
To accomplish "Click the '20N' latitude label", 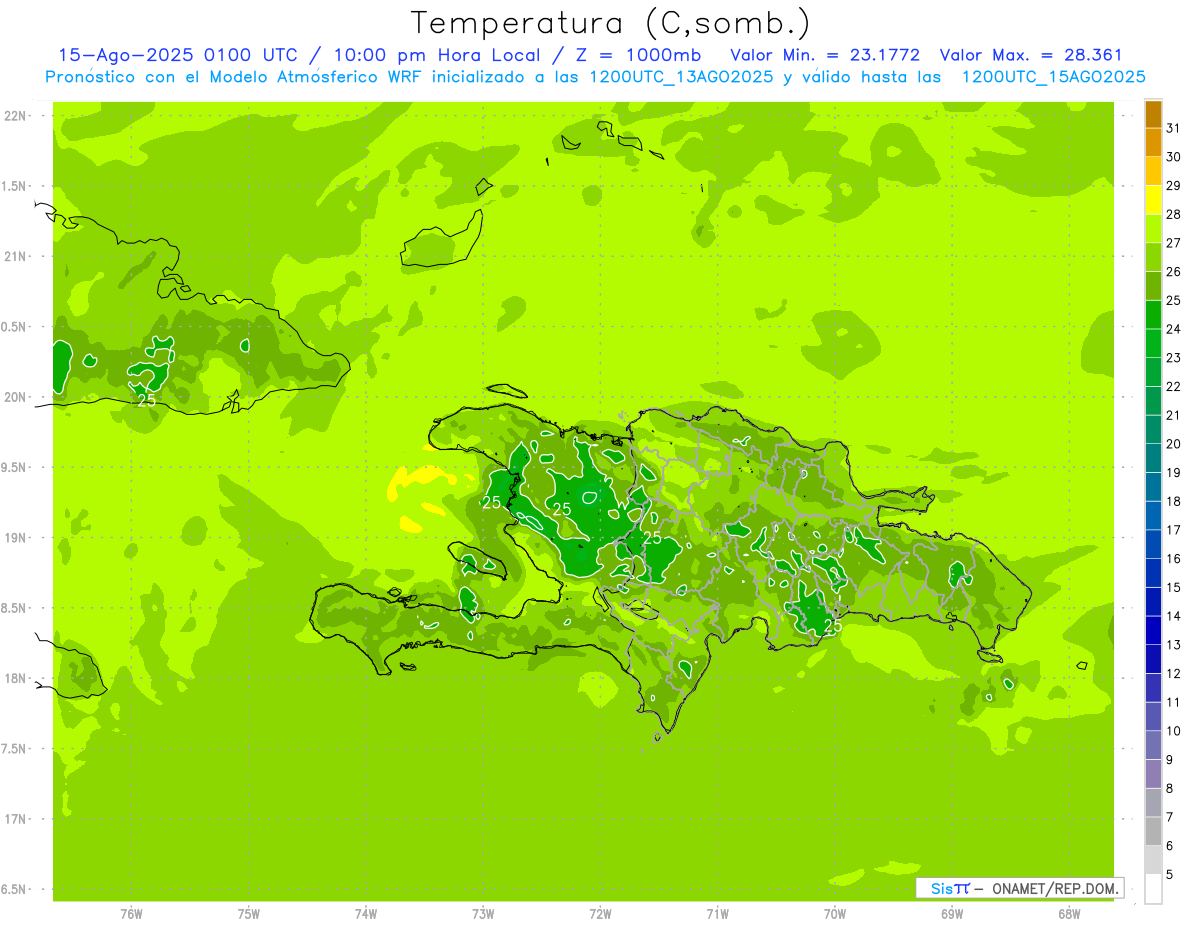I will [x=15, y=397].
